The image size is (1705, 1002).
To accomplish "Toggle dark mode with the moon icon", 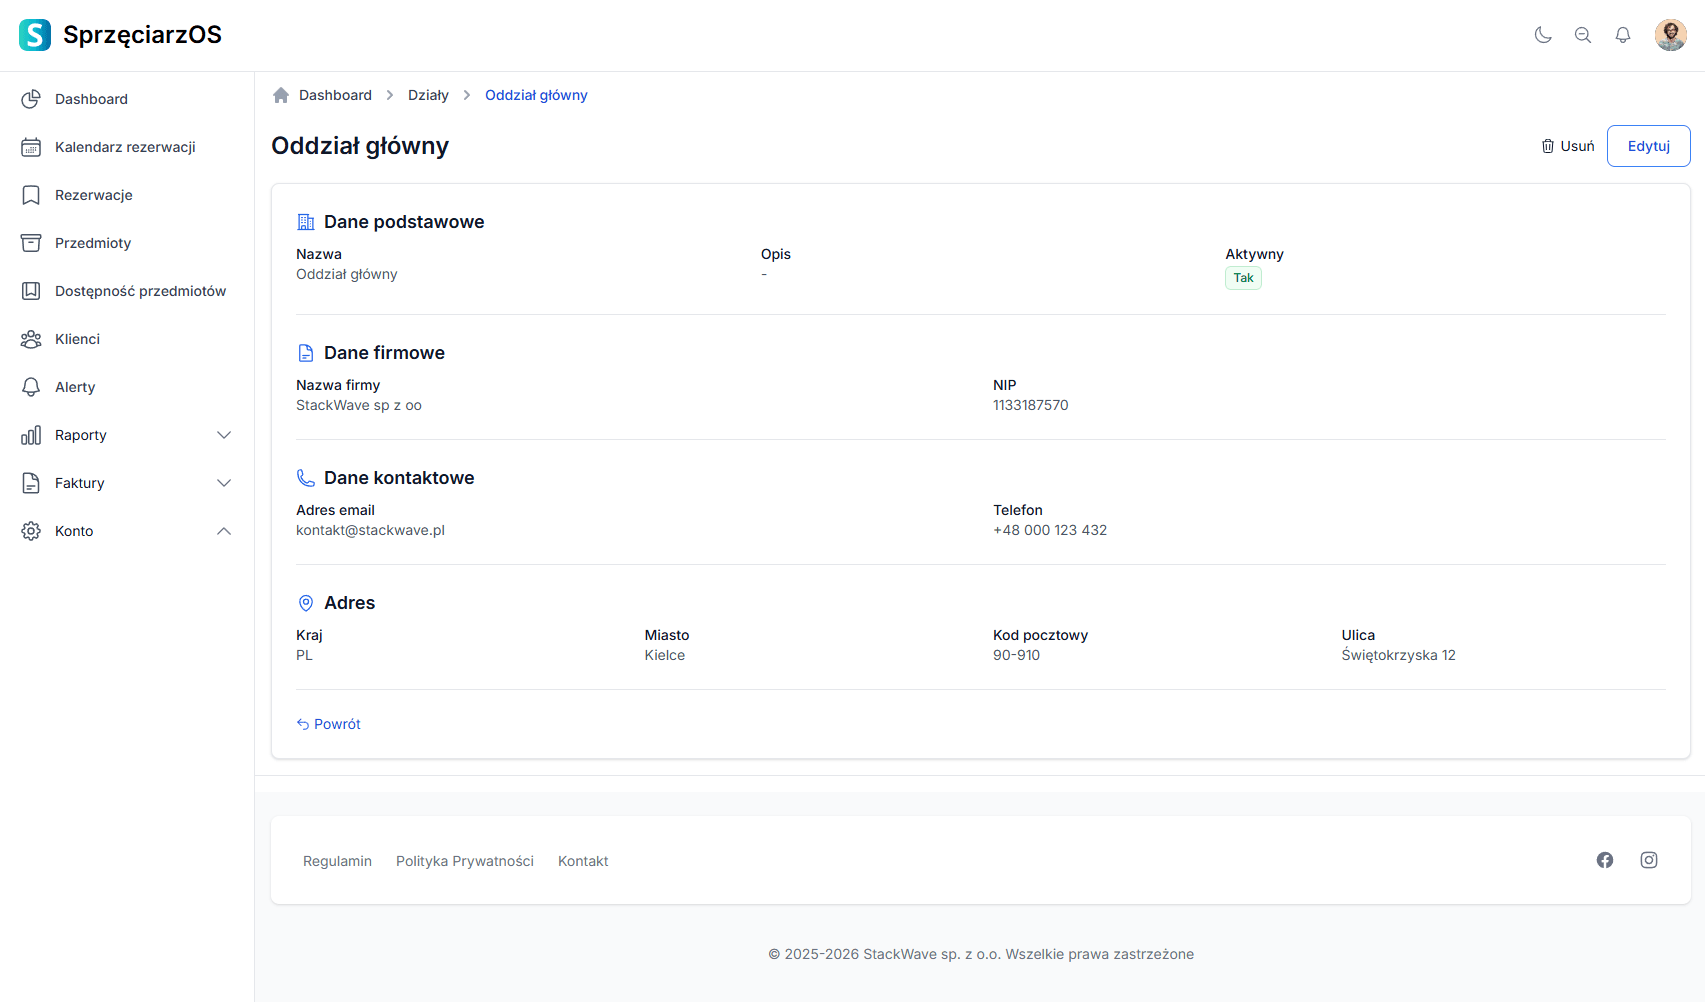I will (1543, 35).
